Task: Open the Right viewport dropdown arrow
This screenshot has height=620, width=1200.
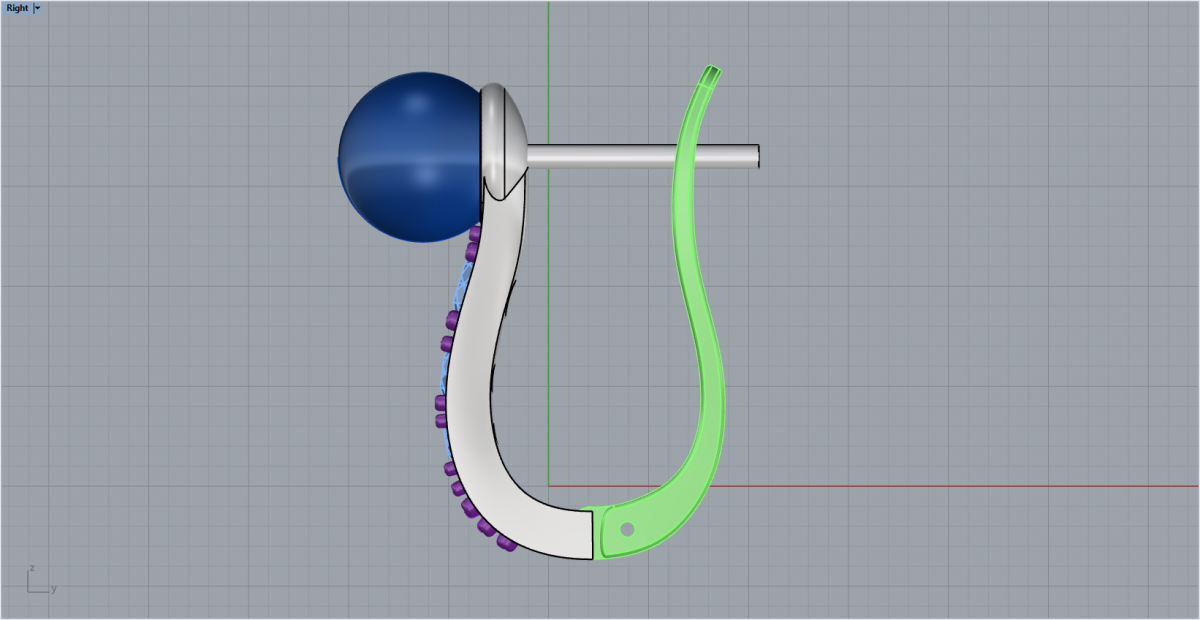Action: tap(38, 8)
